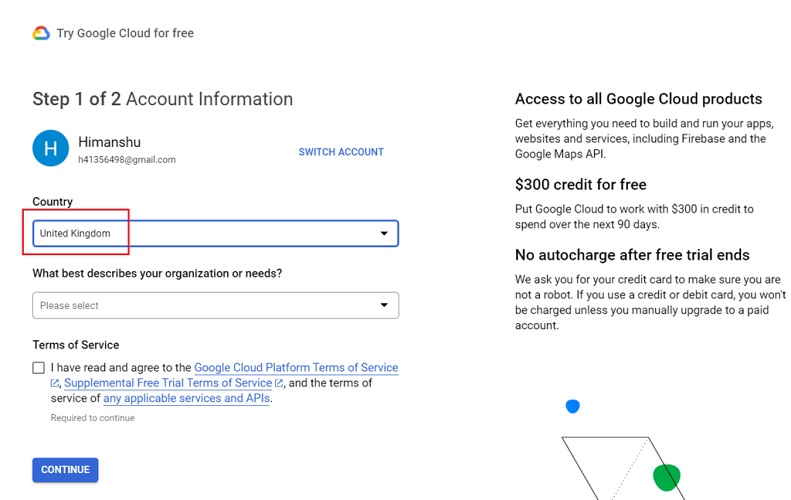Screen dimensions: 791x500
Task: Select the h41356498@gmail.com email address text
Action: coord(127,160)
